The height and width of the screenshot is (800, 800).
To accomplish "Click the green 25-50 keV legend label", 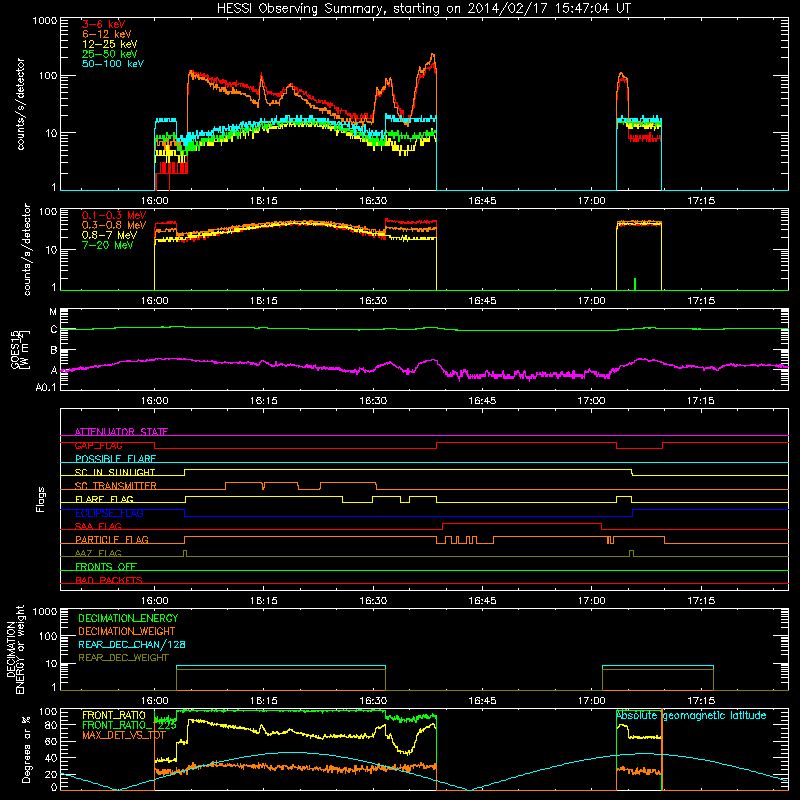I will click(x=109, y=54).
